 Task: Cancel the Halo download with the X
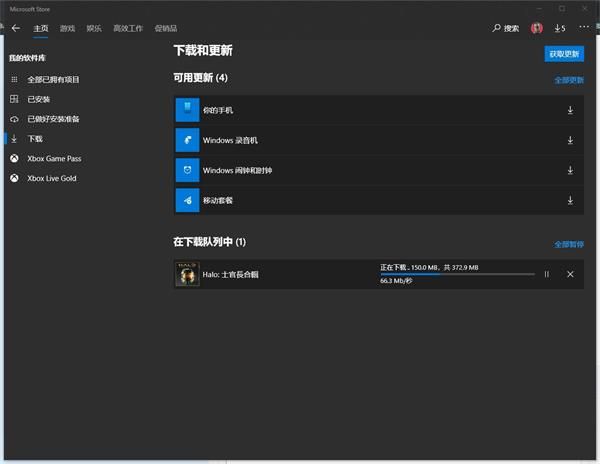570,274
